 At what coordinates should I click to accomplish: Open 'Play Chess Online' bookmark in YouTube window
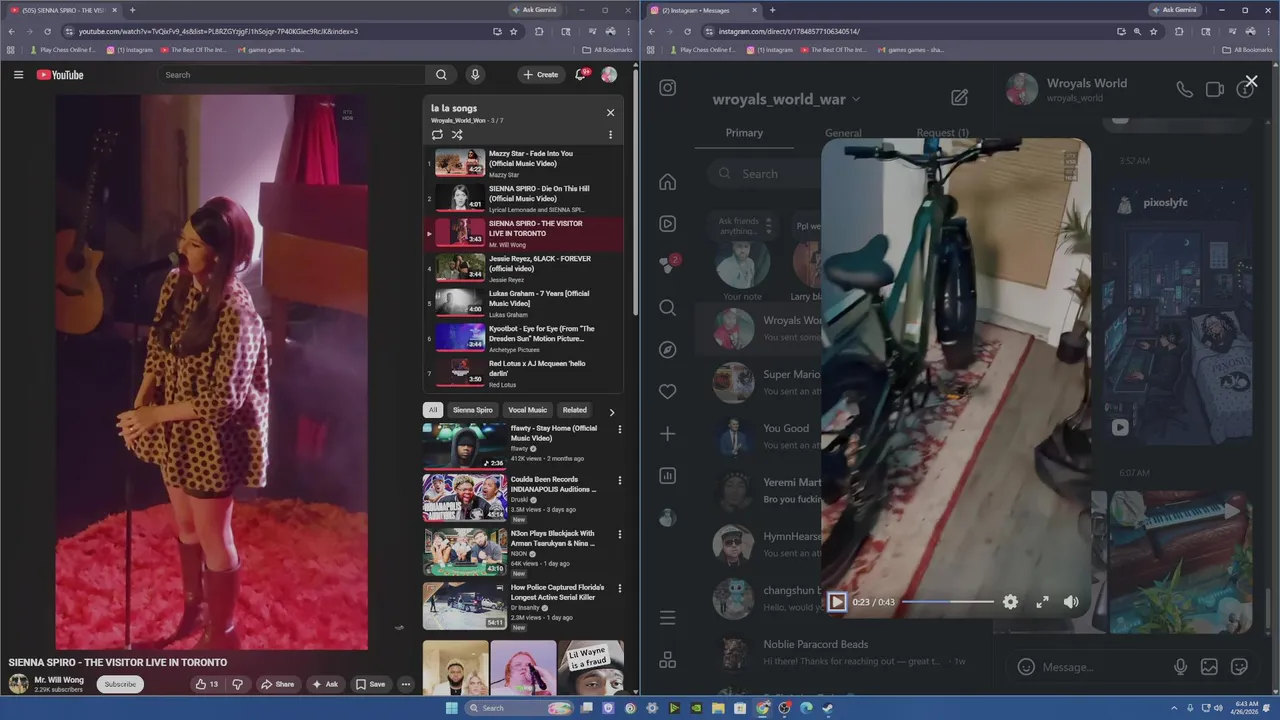coord(62,50)
